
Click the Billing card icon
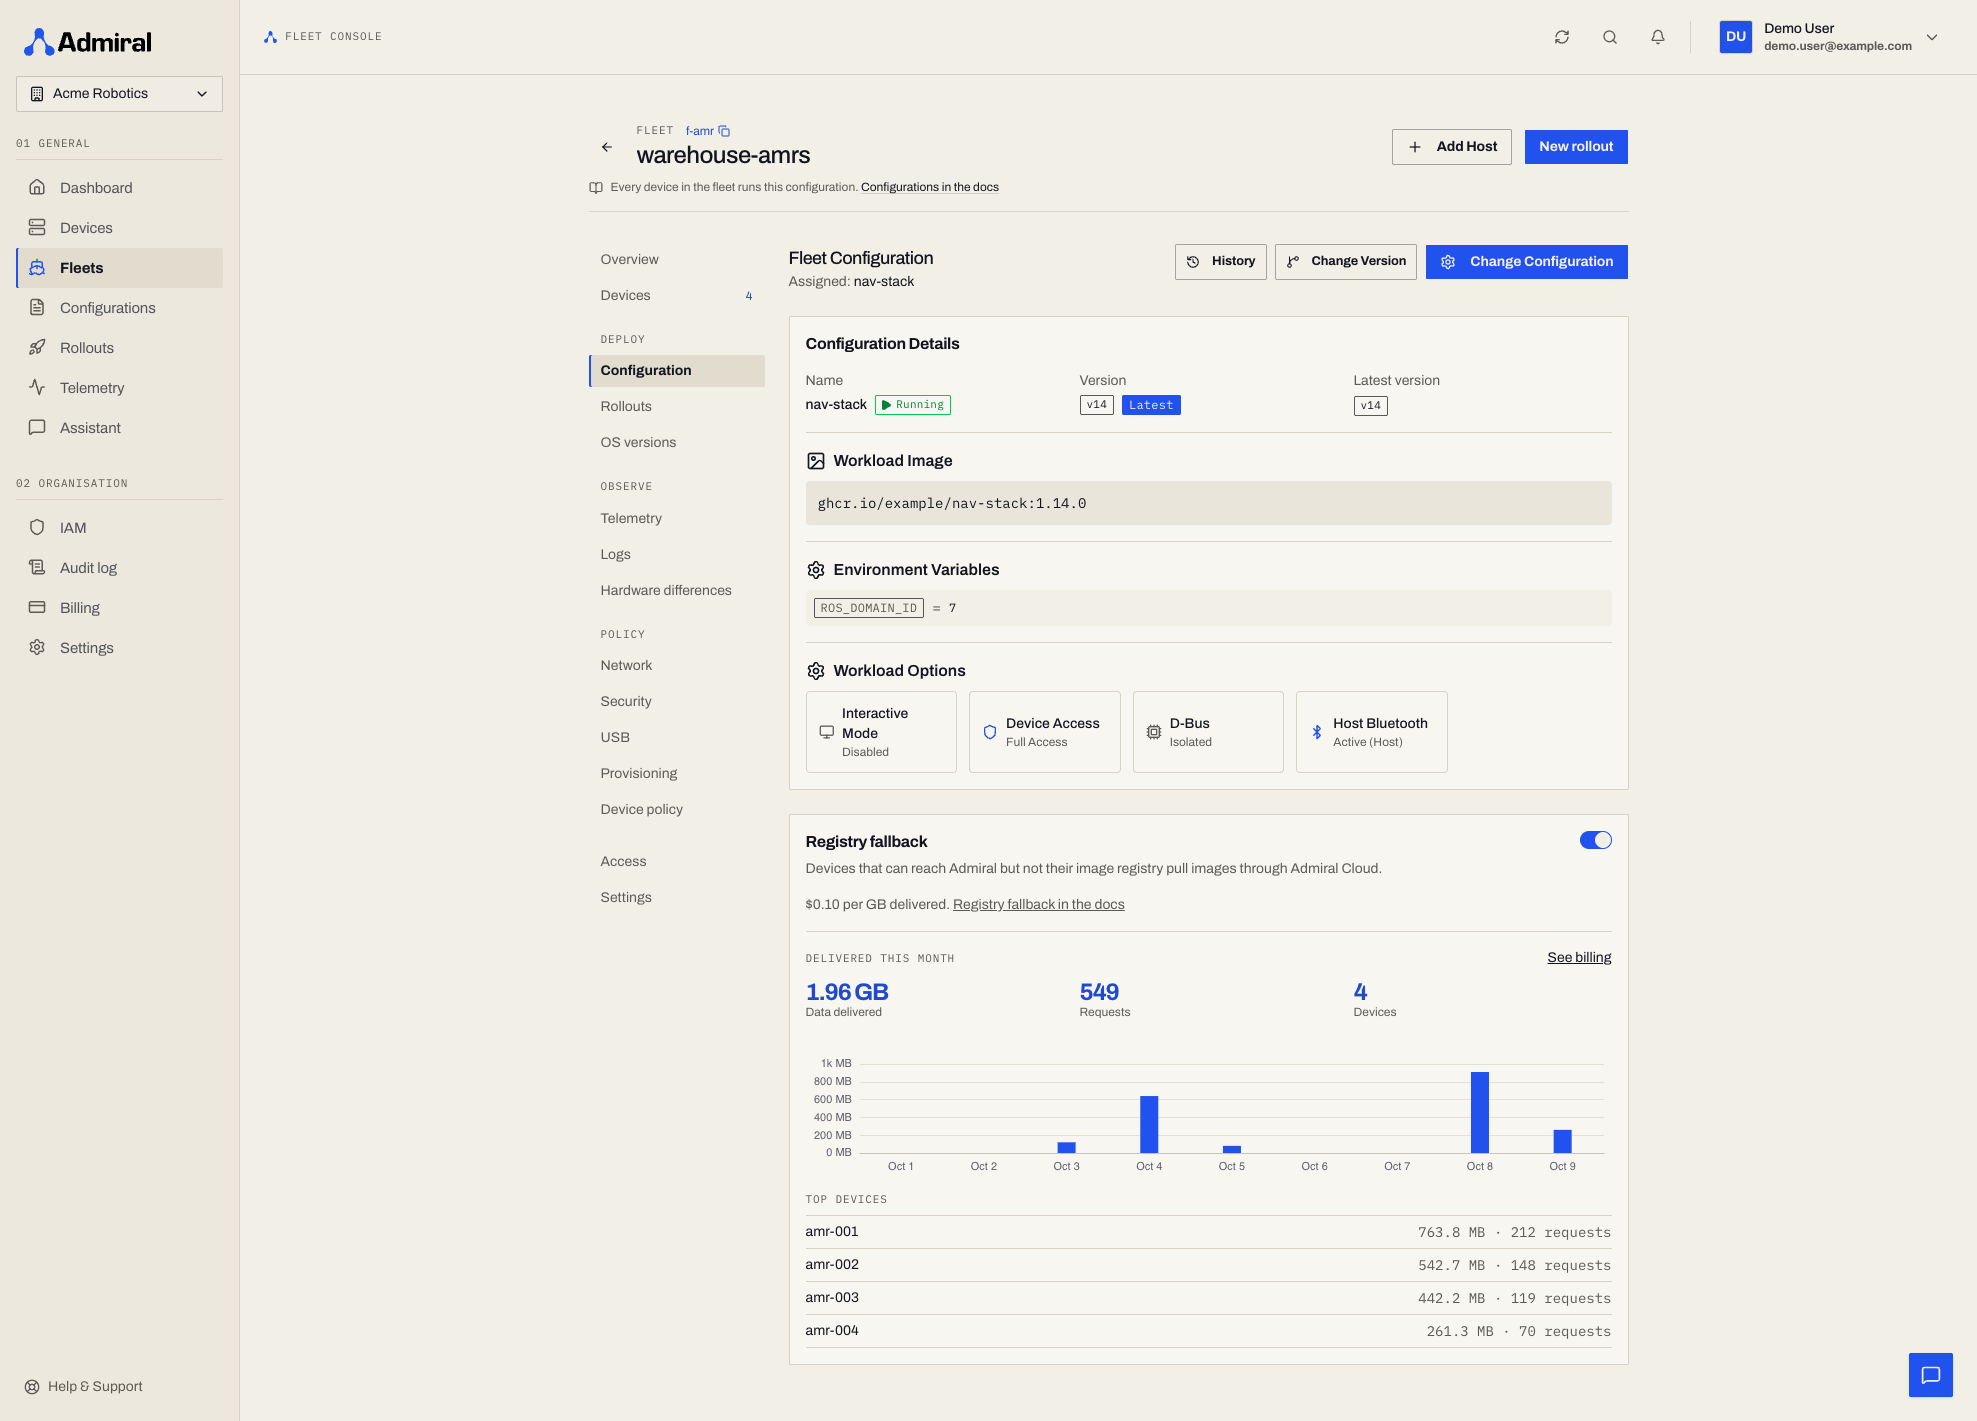coord(37,607)
